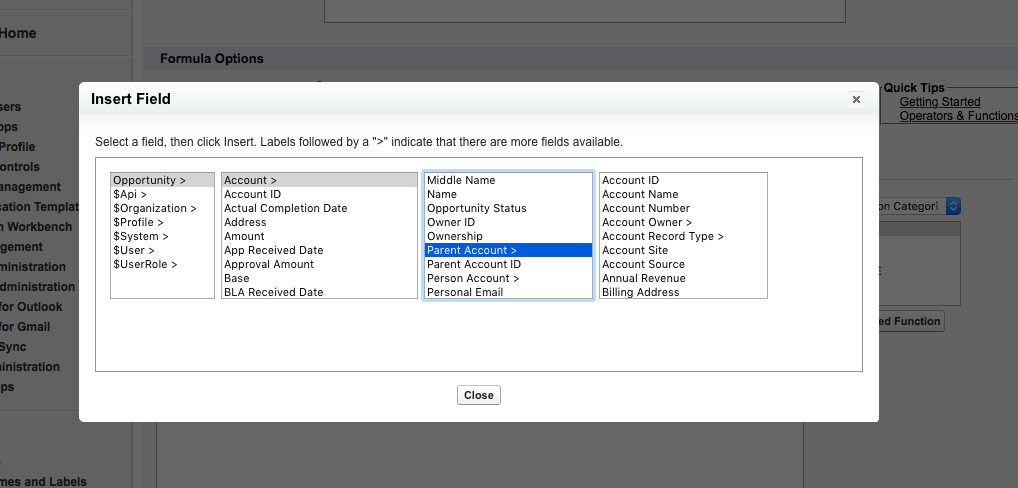Expand Account Record Type > entry

663,236
